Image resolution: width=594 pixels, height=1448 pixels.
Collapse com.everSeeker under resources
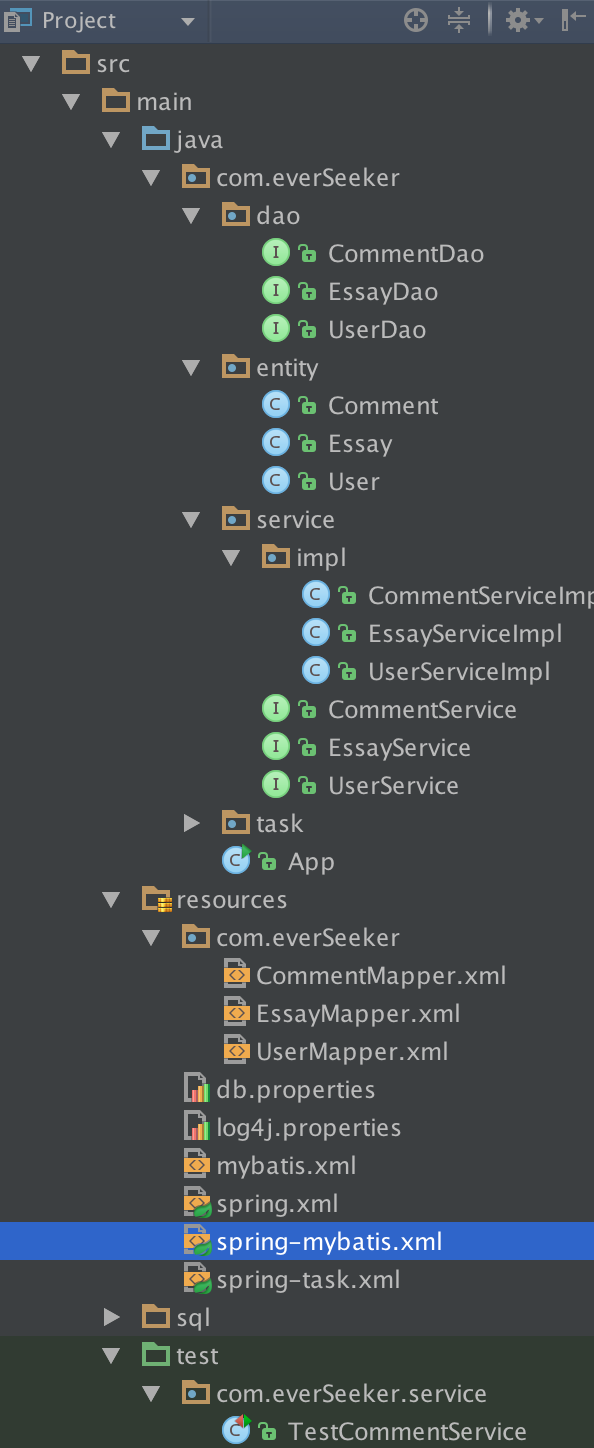click(x=151, y=938)
